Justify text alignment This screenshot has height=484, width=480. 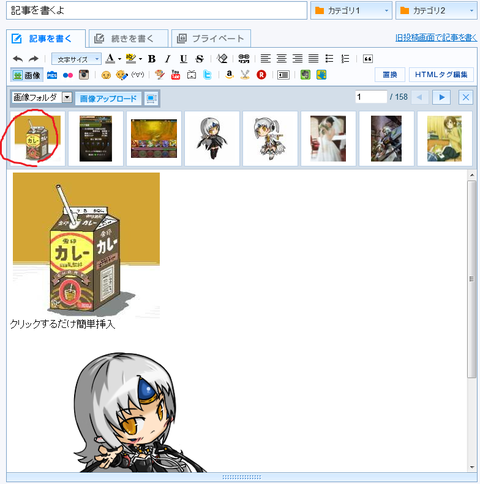[313, 59]
